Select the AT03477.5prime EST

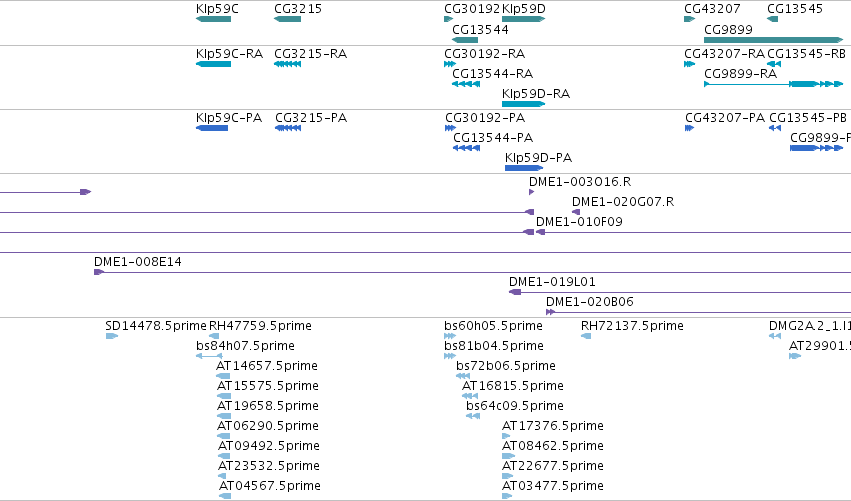507,496
